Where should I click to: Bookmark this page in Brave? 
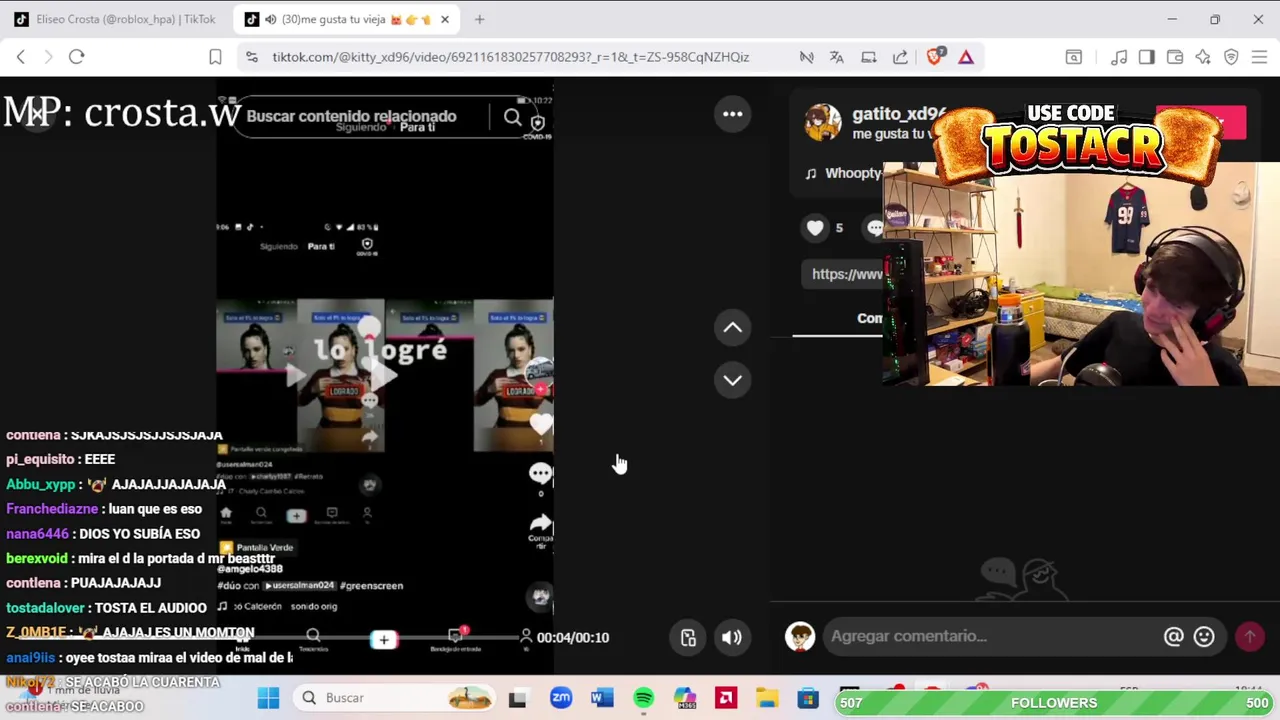pyautogui.click(x=215, y=57)
